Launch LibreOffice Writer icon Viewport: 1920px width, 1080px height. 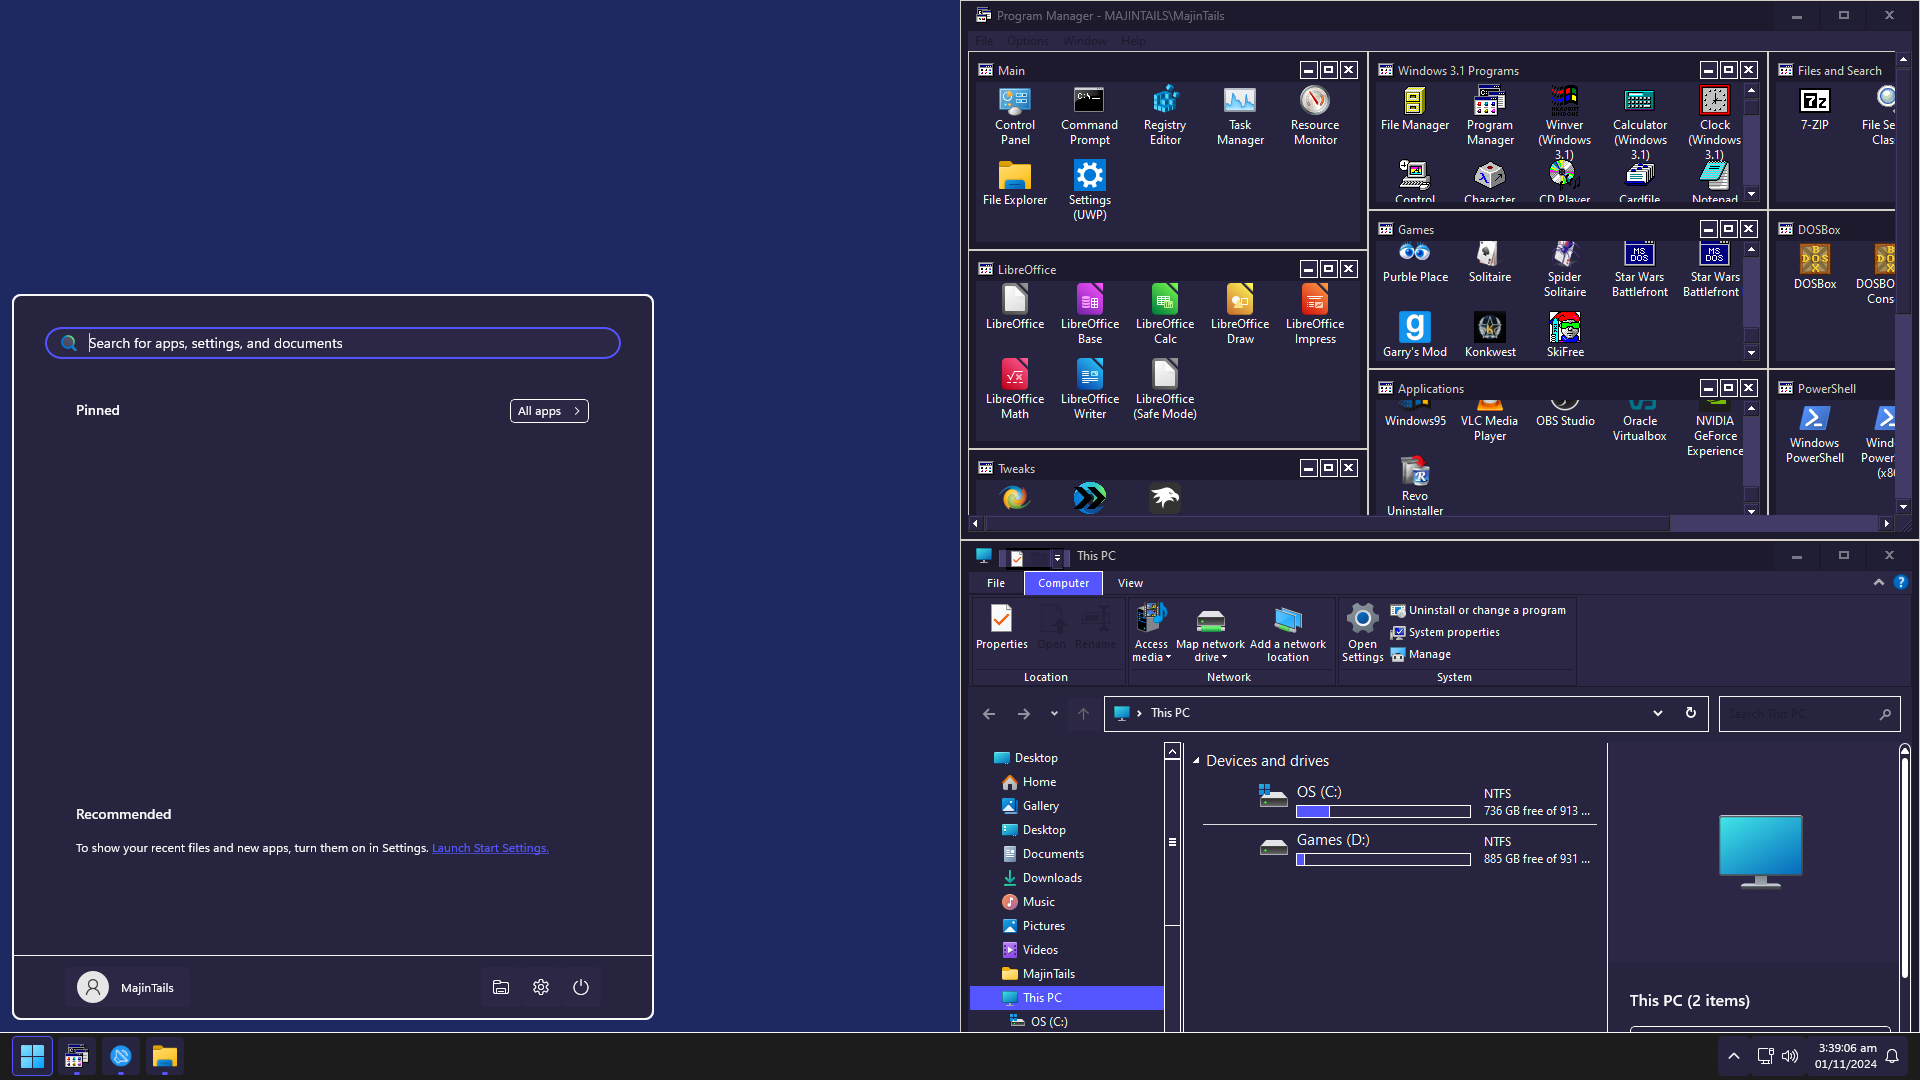(1089, 390)
